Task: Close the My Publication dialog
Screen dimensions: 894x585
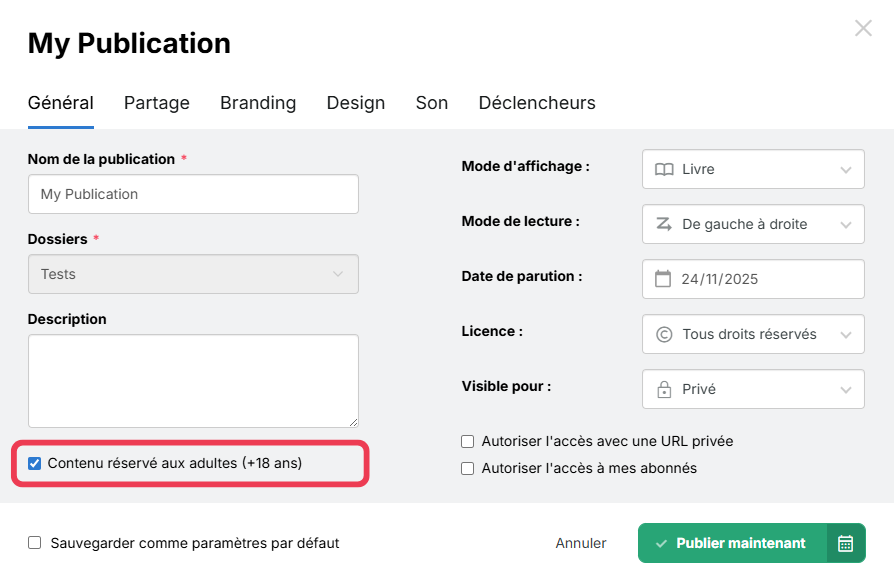Action: (x=863, y=28)
